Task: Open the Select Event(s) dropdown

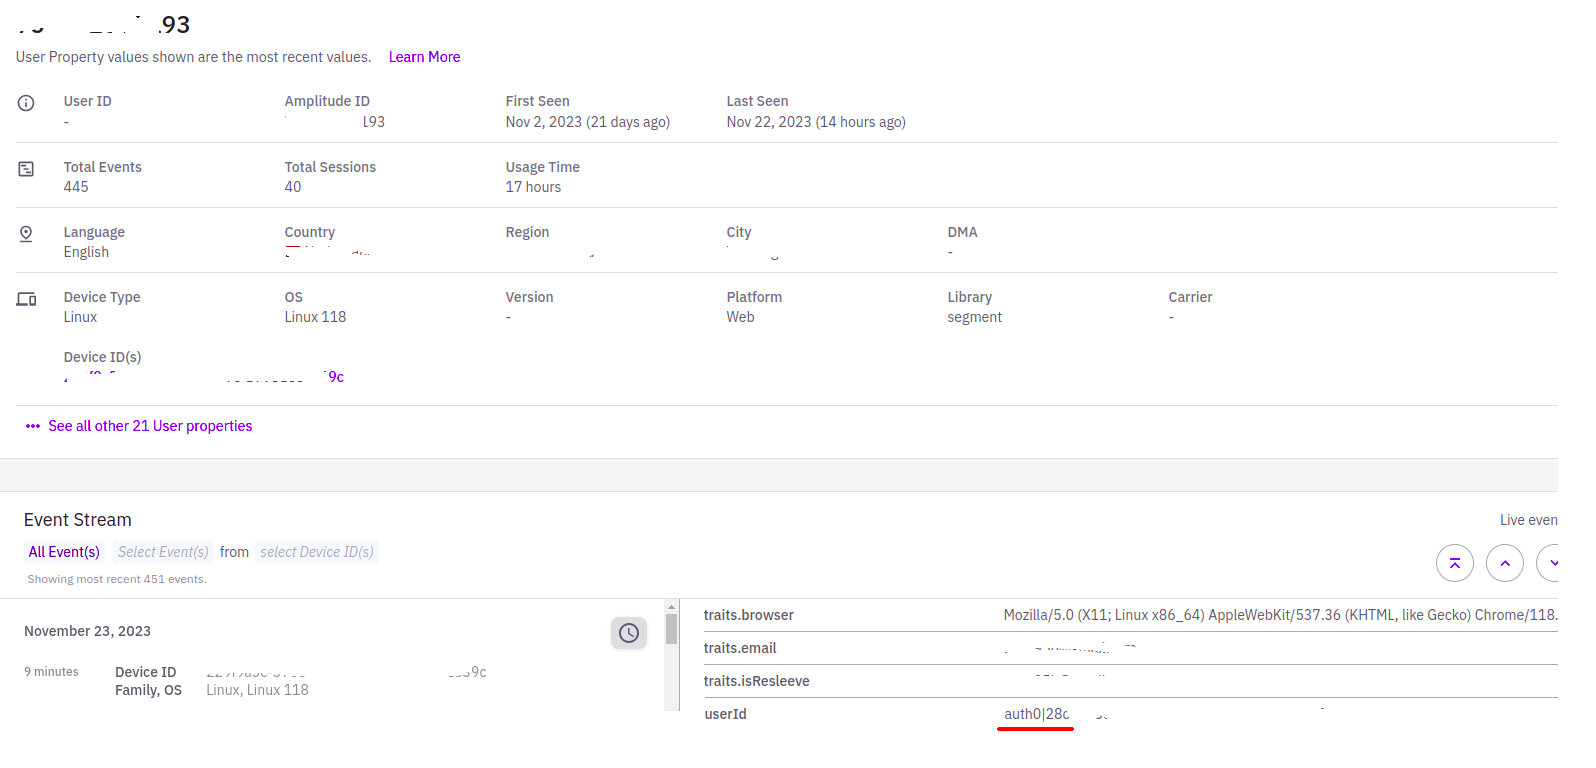Action: [x=163, y=552]
